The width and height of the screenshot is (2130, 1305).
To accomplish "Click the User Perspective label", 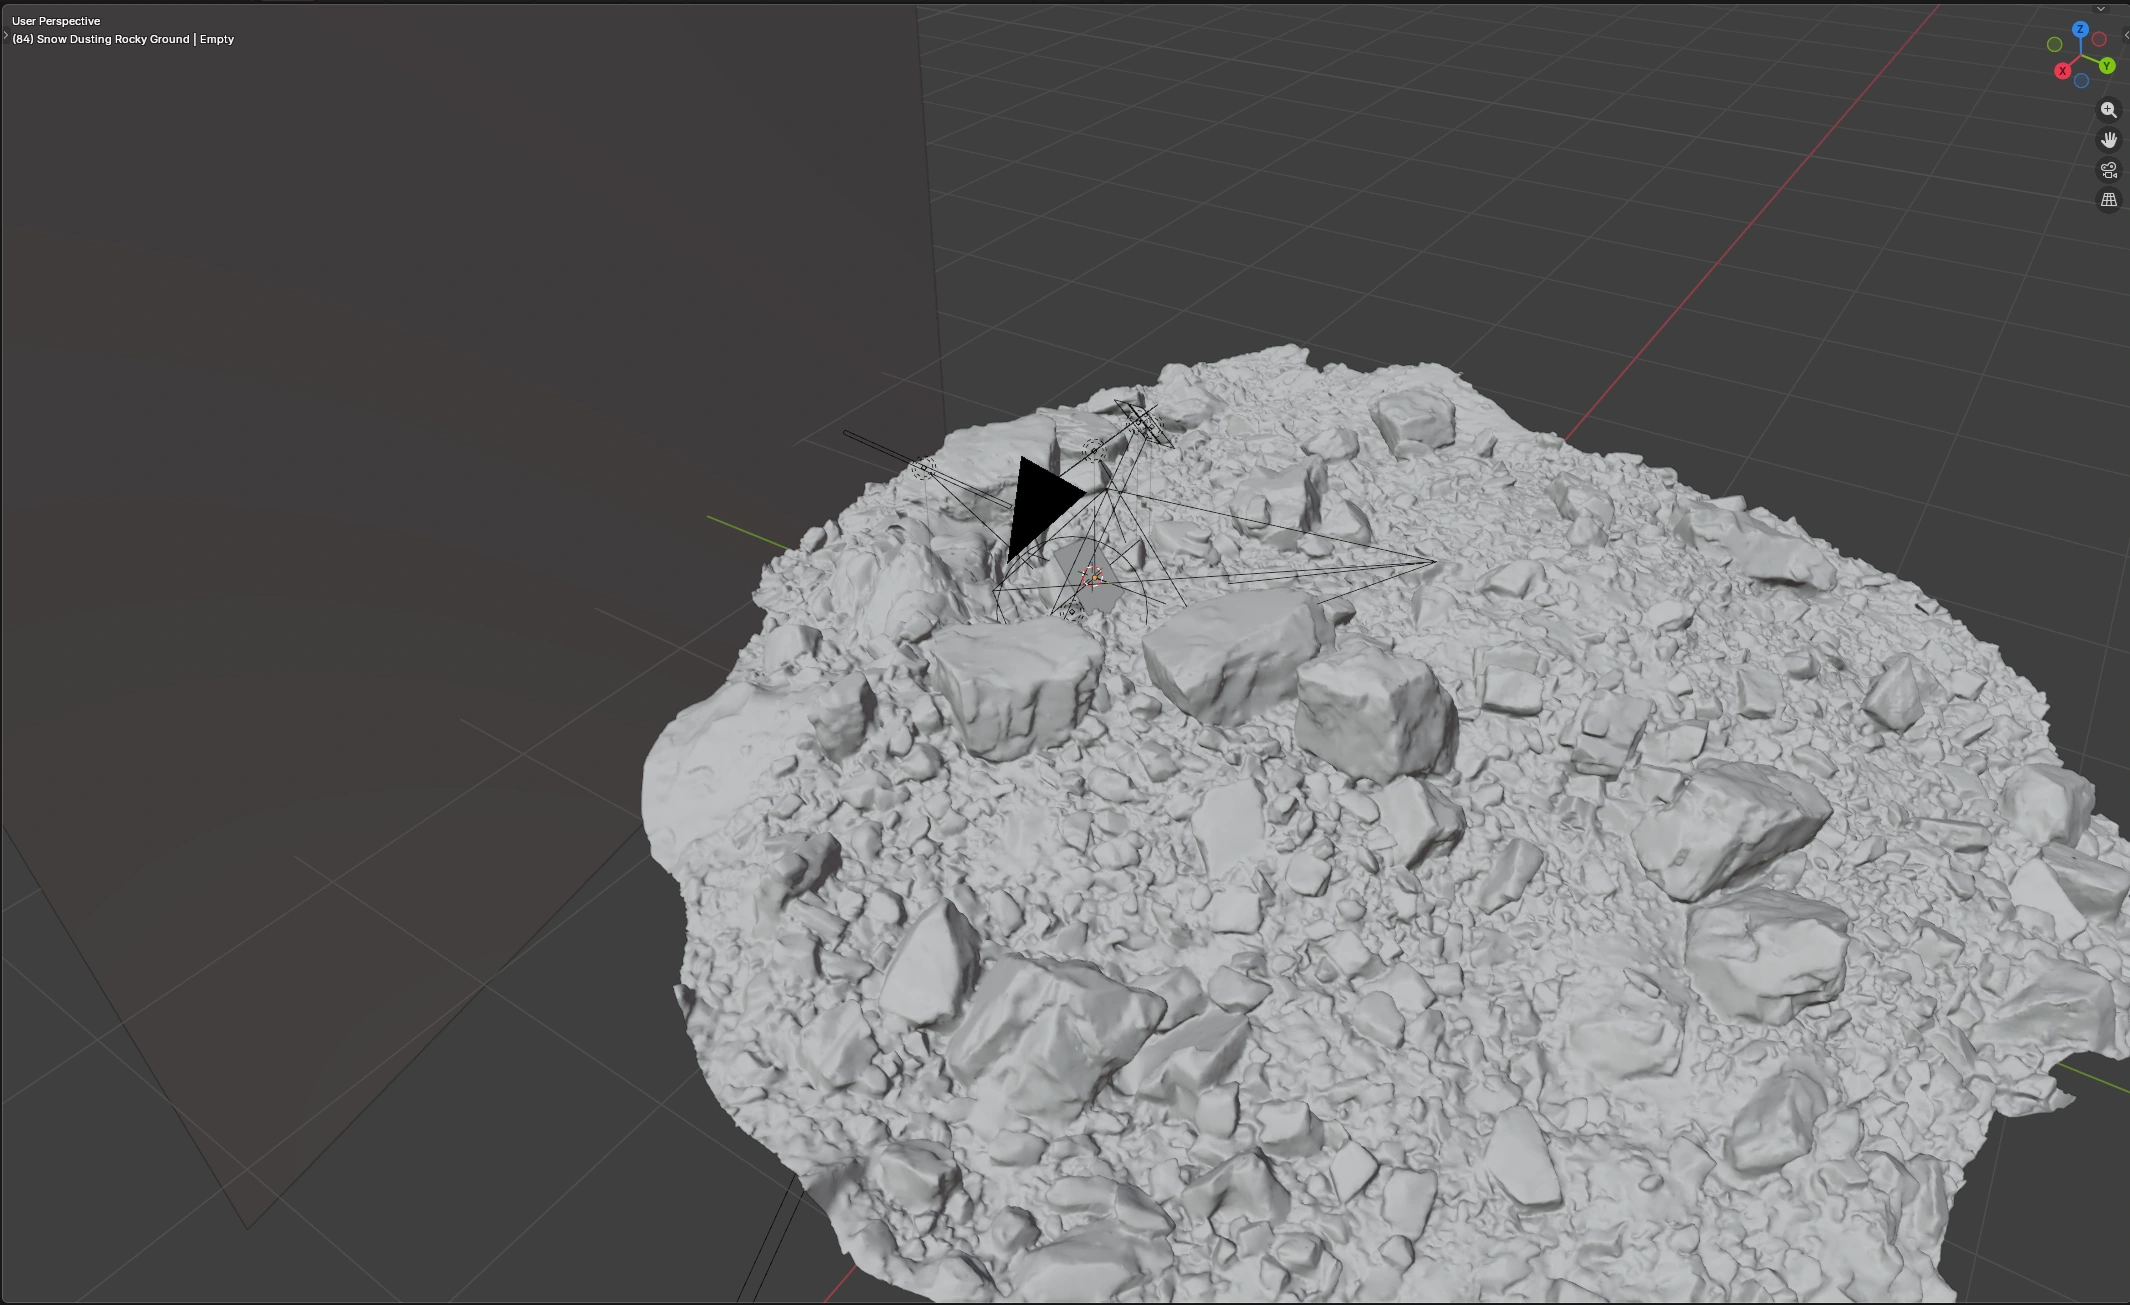I will [x=56, y=21].
